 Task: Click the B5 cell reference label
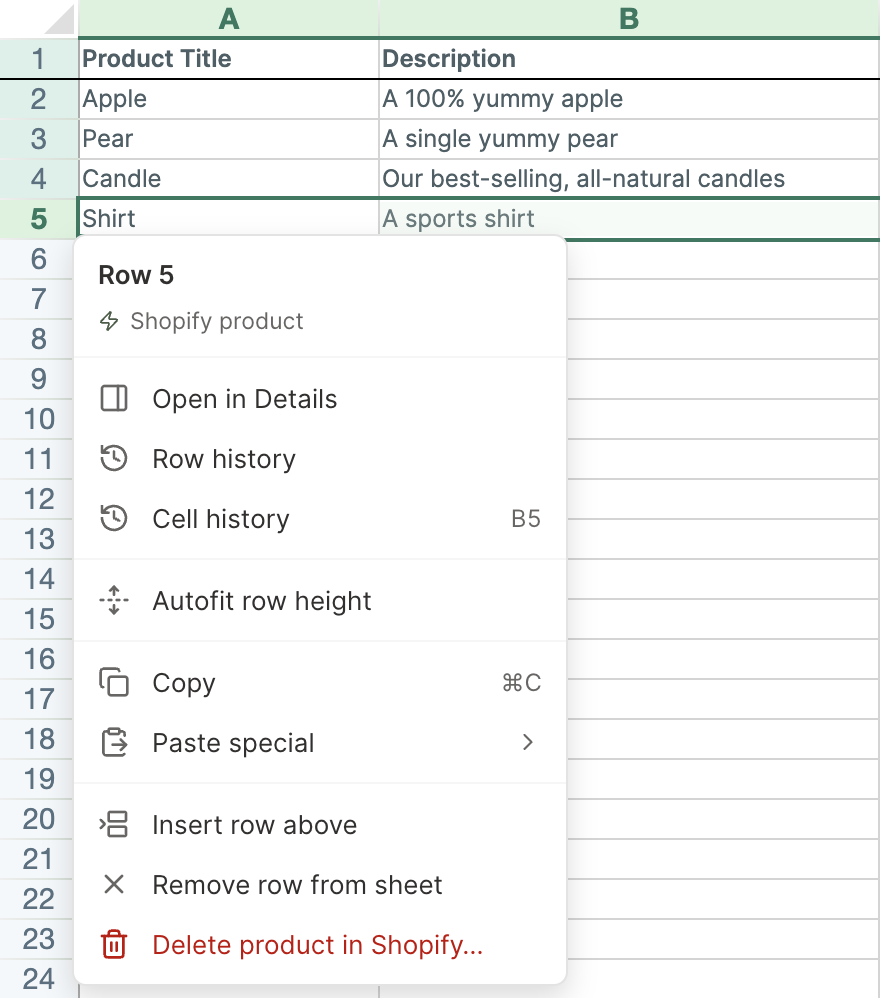pyautogui.click(x=526, y=519)
